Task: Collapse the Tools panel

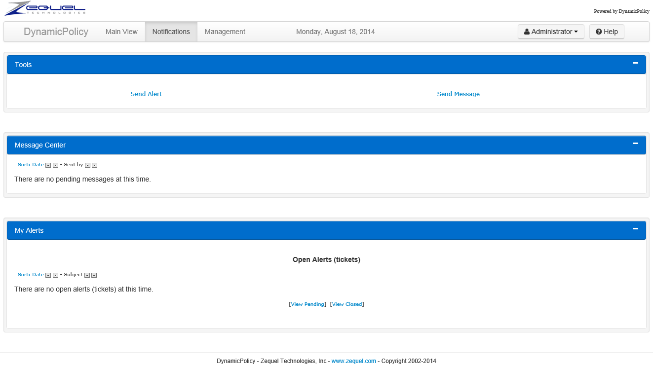Action: (636, 63)
